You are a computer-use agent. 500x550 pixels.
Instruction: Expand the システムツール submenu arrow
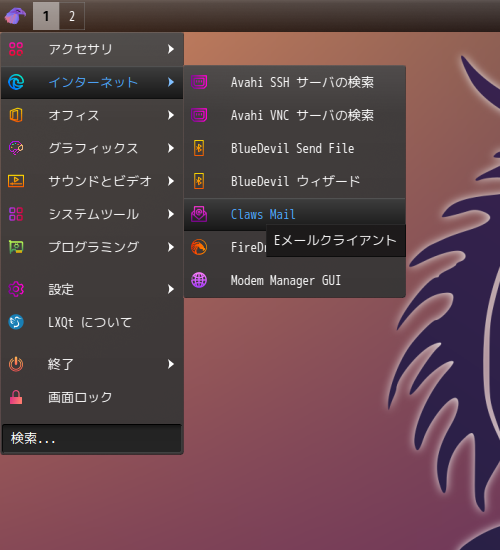(x=171, y=214)
